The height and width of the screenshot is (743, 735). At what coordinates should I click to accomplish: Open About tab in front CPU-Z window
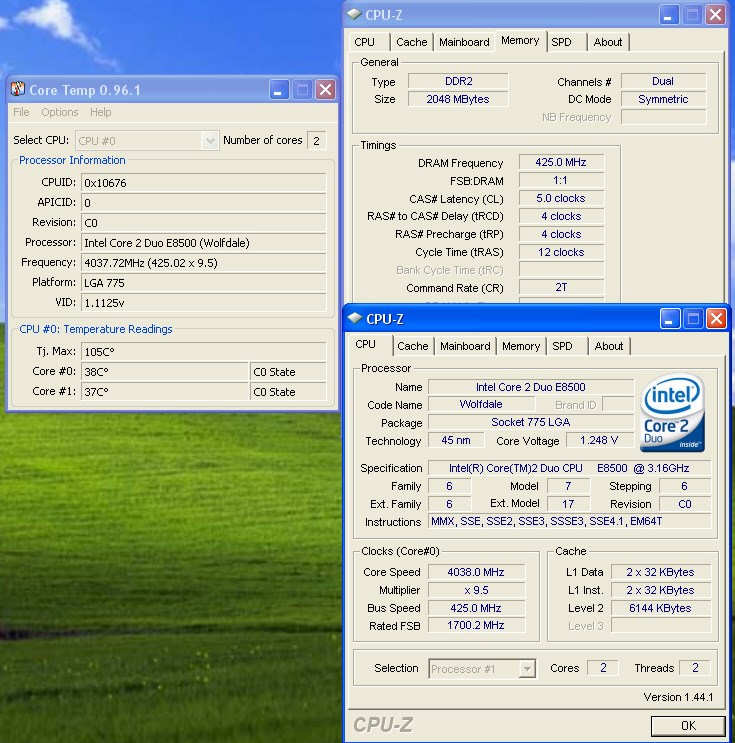(x=609, y=346)
